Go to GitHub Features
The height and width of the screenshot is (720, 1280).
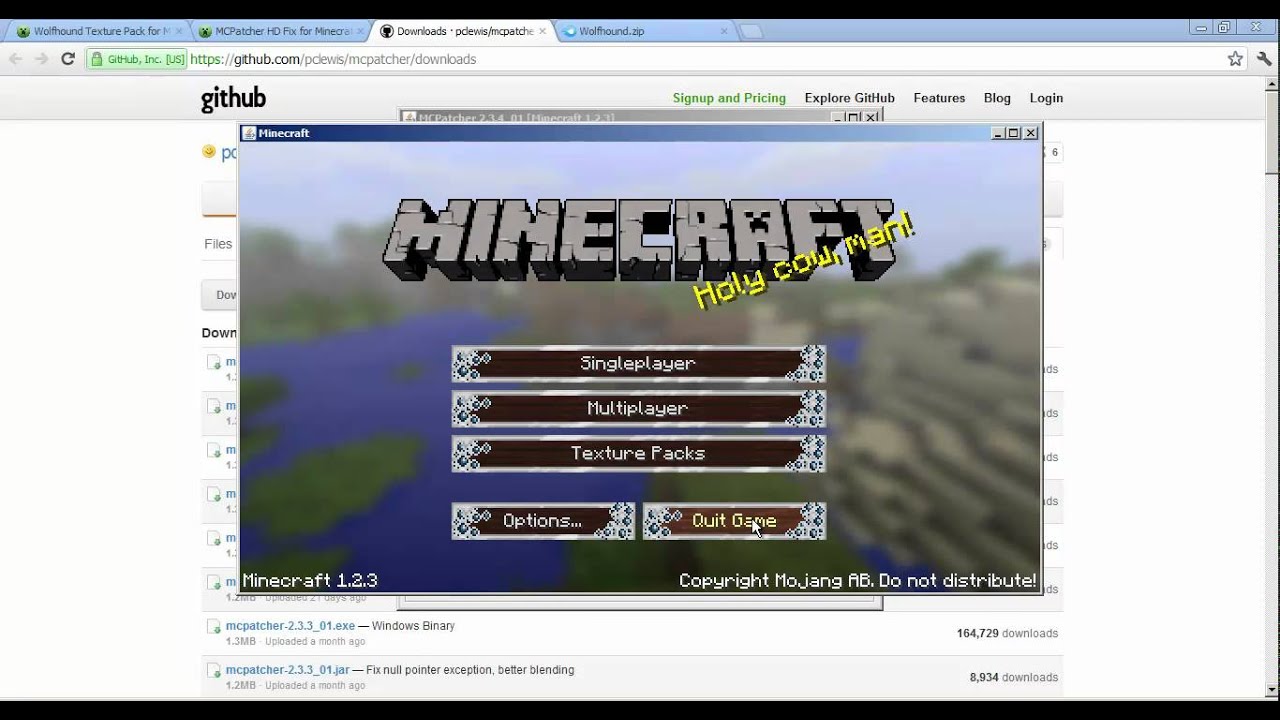click(939, 98)
